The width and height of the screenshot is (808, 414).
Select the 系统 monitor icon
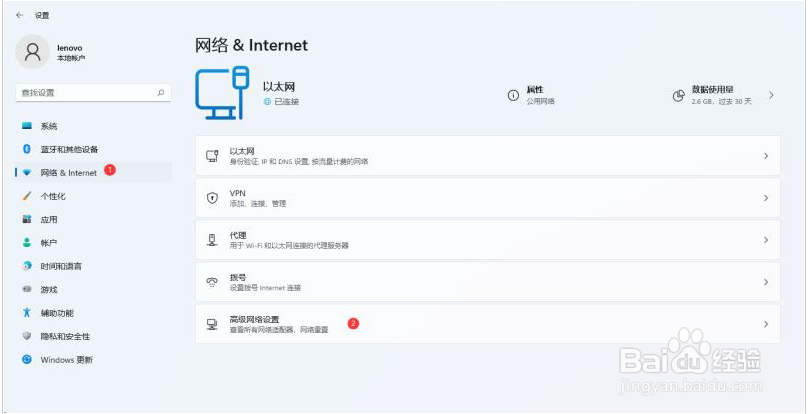pos(27,126)
